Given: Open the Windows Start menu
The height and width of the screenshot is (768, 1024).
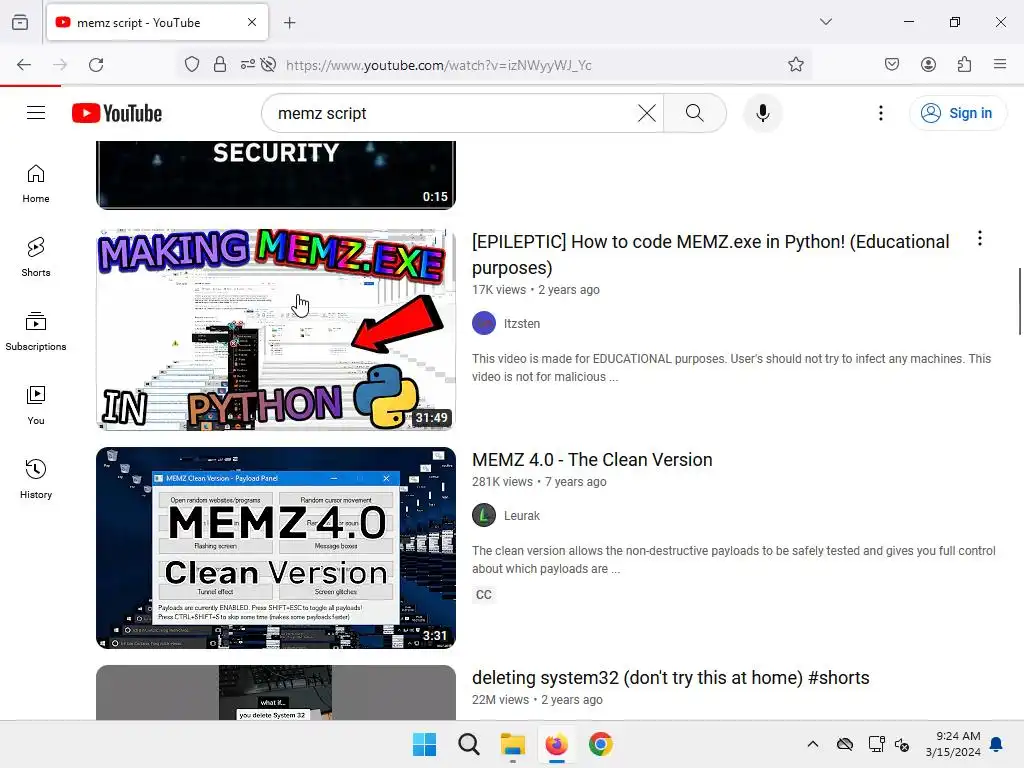Looking at the screenshot, I should tap(424, 744).
